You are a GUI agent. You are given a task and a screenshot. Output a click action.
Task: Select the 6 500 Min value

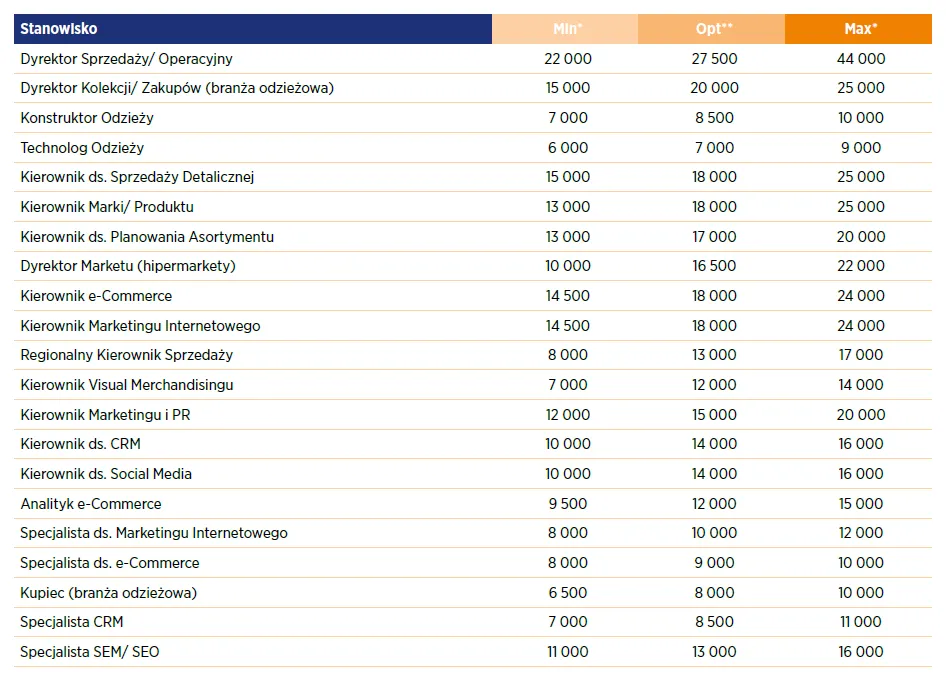tap(567, 593)
